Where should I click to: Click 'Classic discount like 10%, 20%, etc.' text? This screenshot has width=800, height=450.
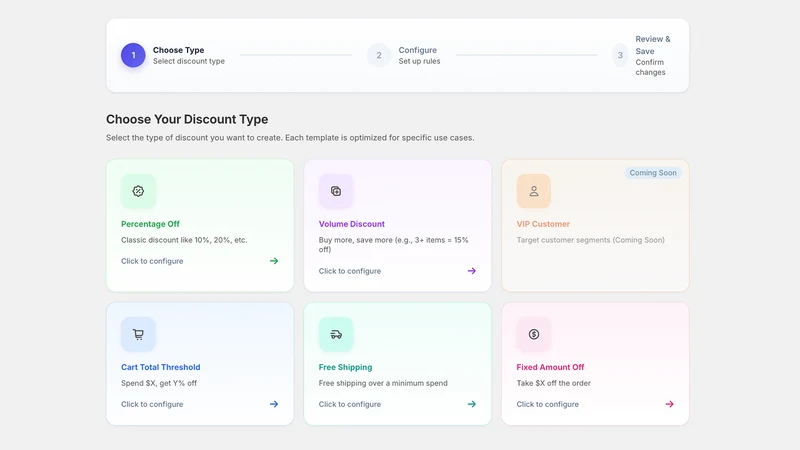(184, 240)
